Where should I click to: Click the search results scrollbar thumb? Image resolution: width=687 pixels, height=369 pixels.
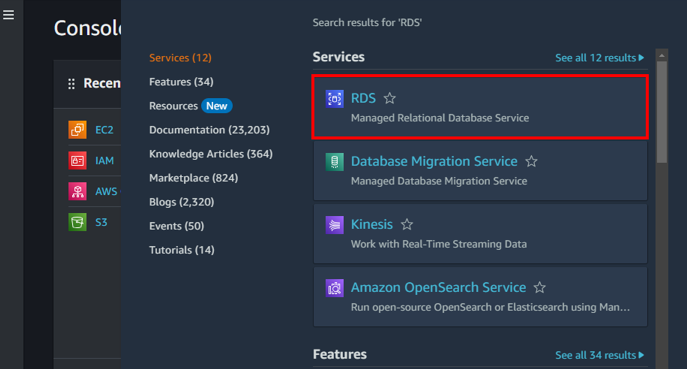[x=662, y=112]
